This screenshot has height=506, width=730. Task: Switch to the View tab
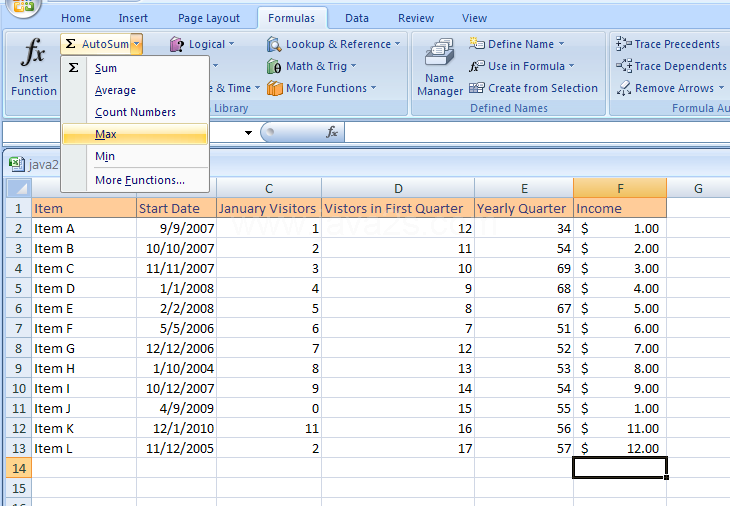click(x=474, y=18)
